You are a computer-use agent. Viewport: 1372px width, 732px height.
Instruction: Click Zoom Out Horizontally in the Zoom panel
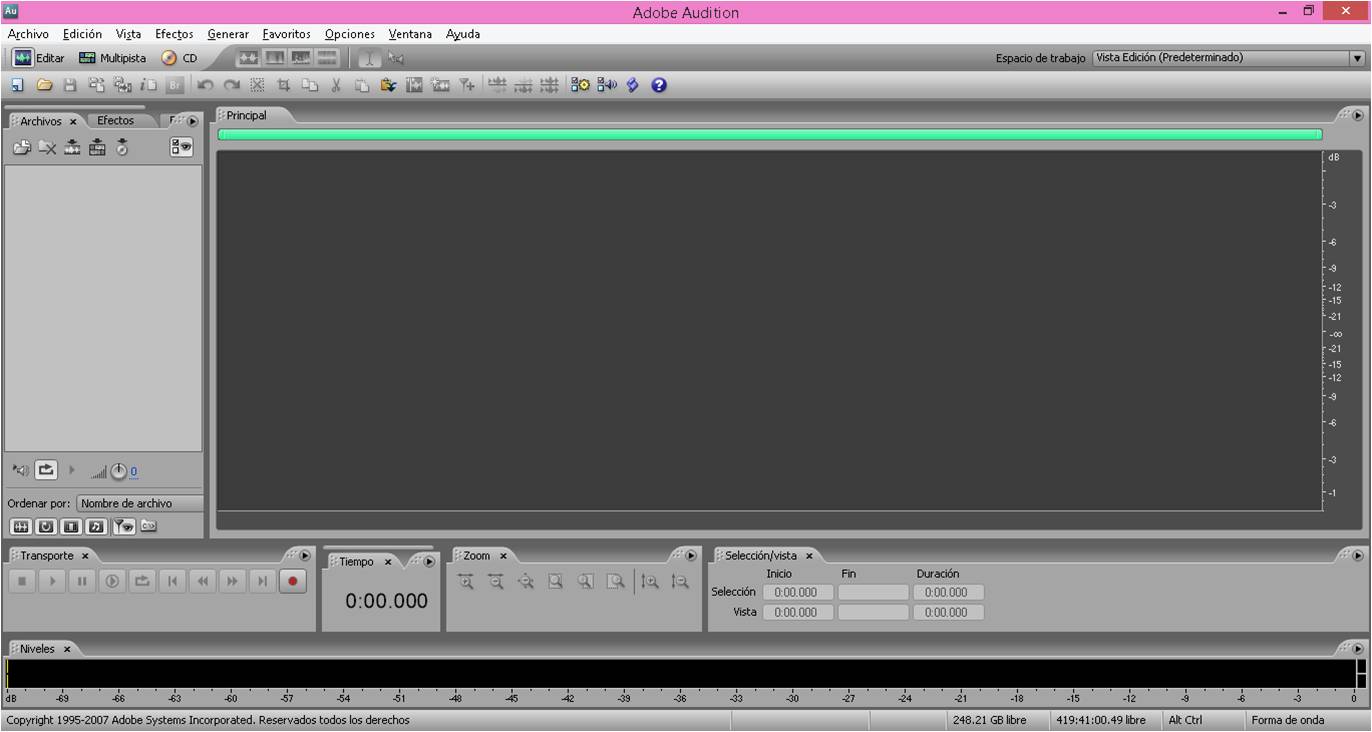[x=495, y=581]
